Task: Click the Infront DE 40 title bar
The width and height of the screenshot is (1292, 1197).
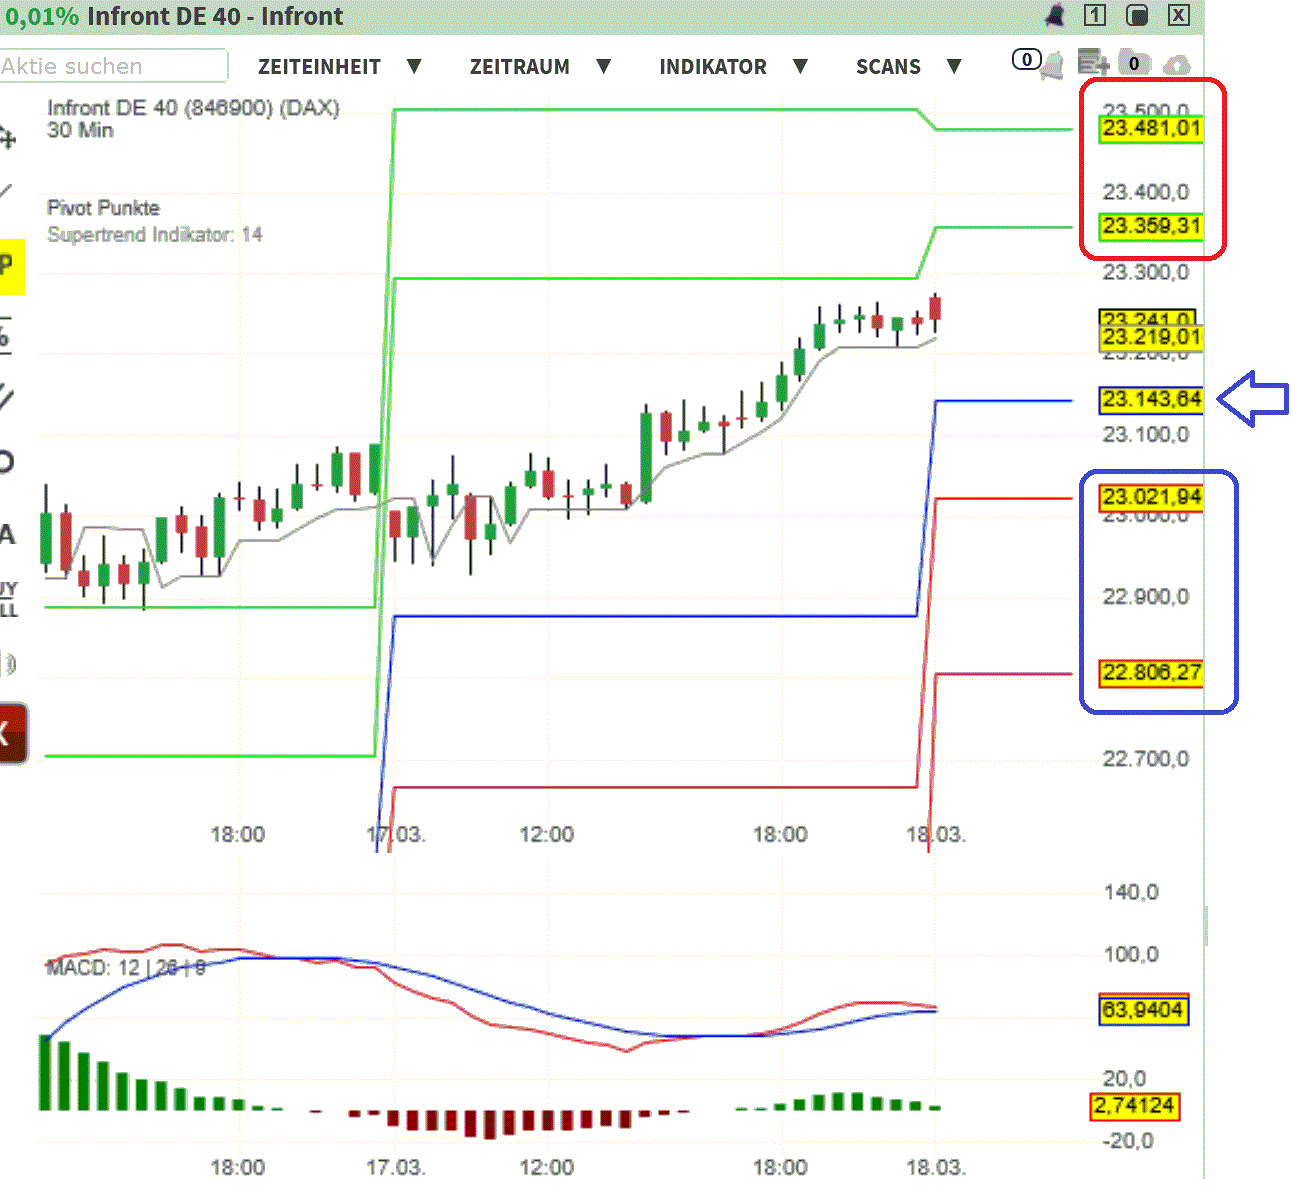Action: click(216, 16)
